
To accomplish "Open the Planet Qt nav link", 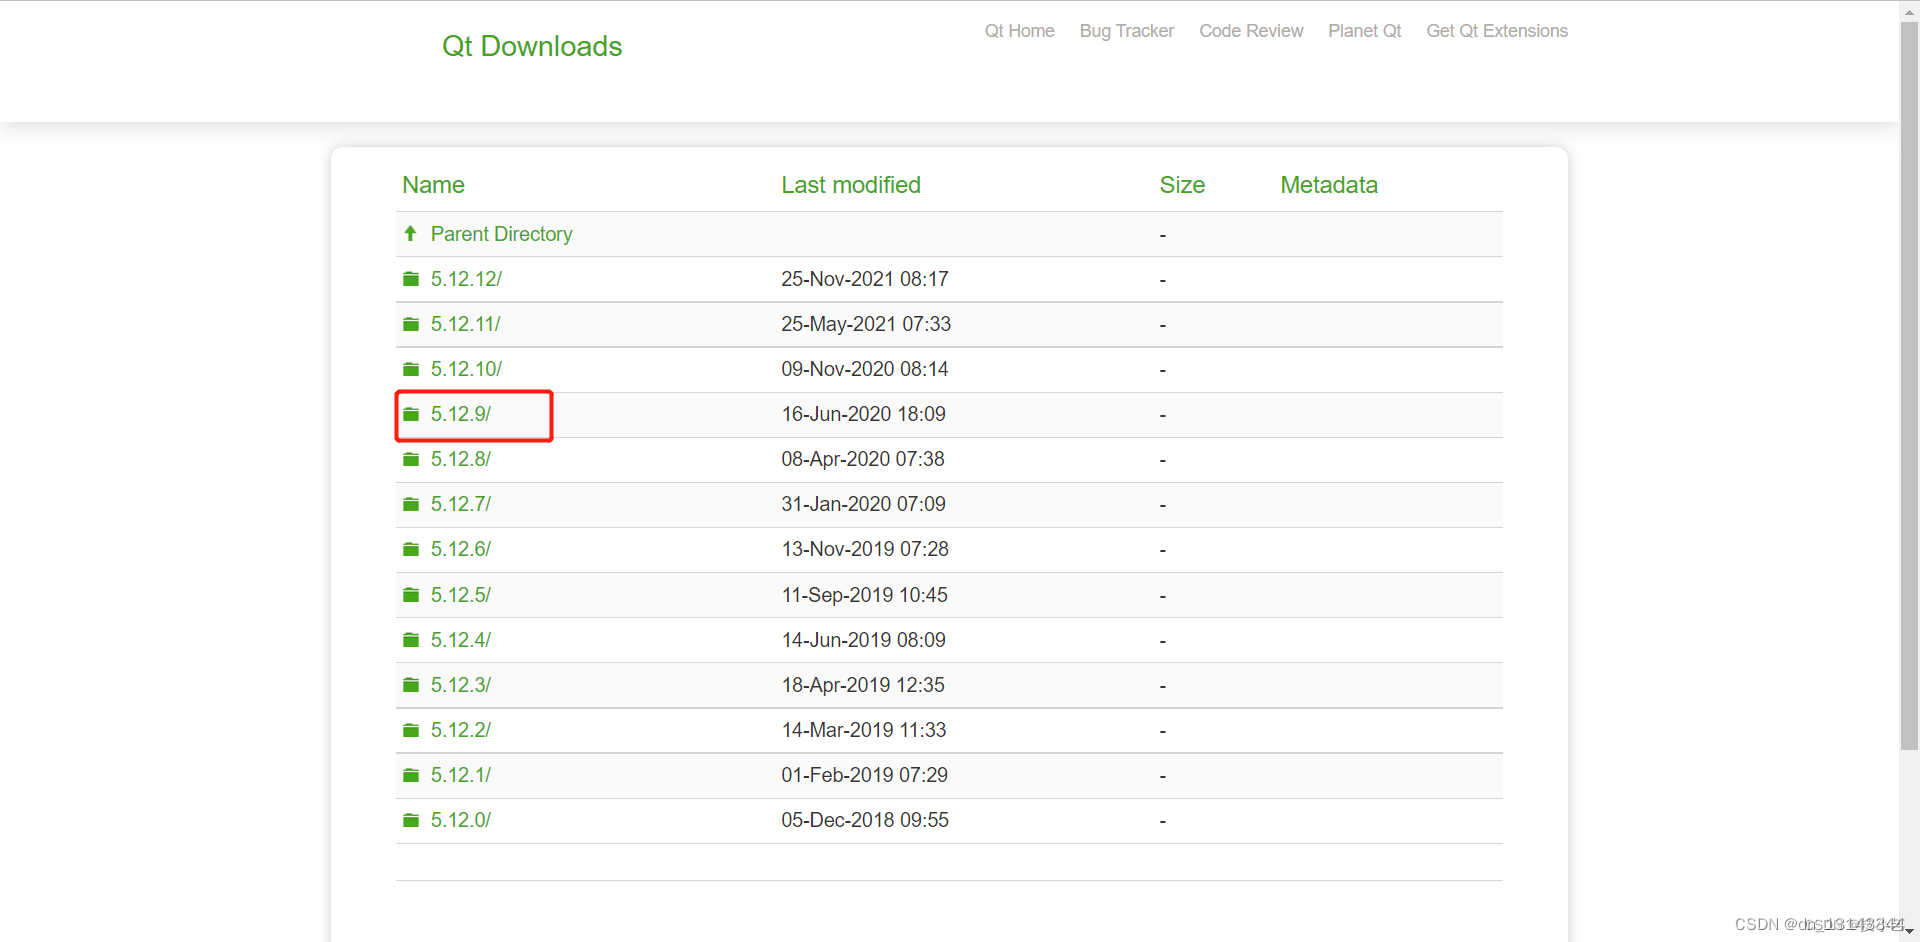I will 1364,31.
